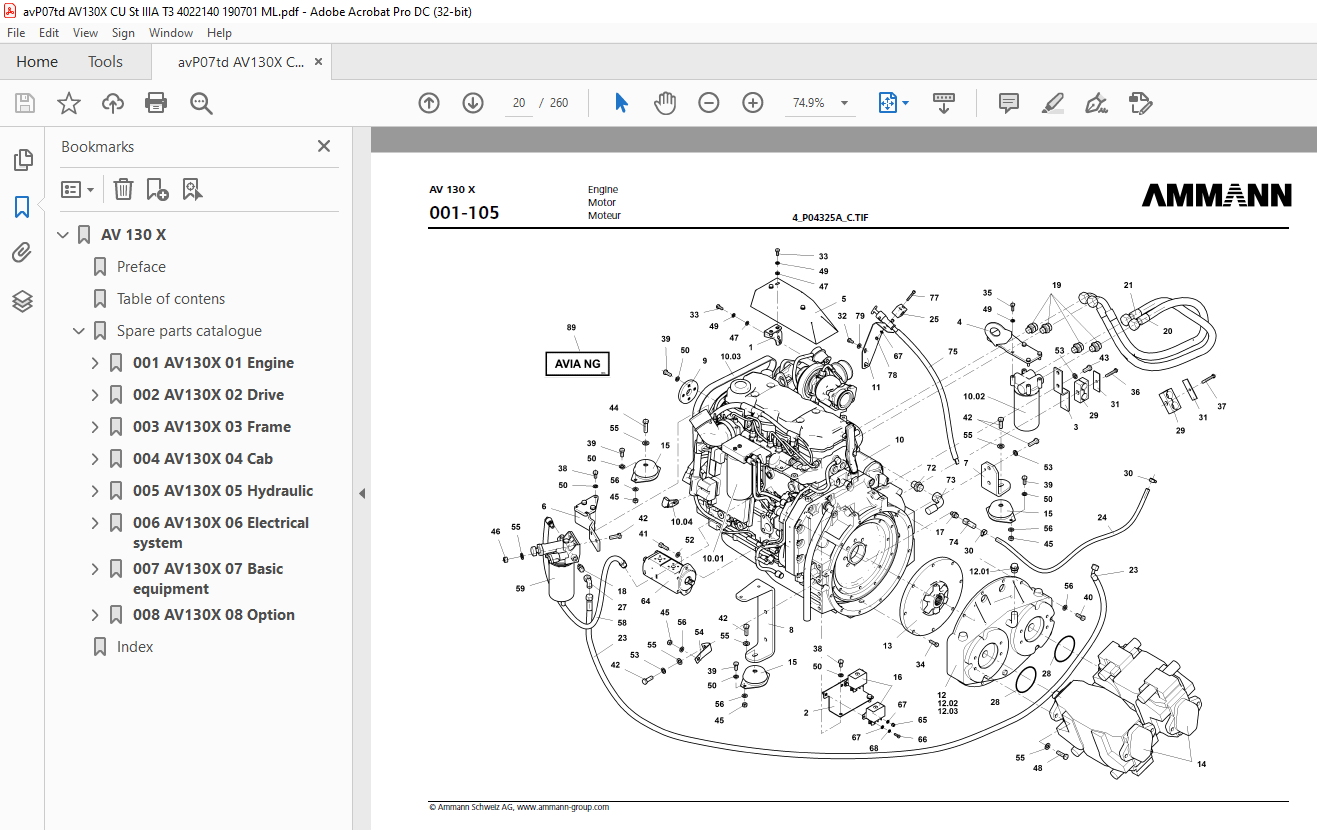This screenshot has width=1317, height=830.
Task: Add a sticky note comment
Action: (x=1009, y=103)
